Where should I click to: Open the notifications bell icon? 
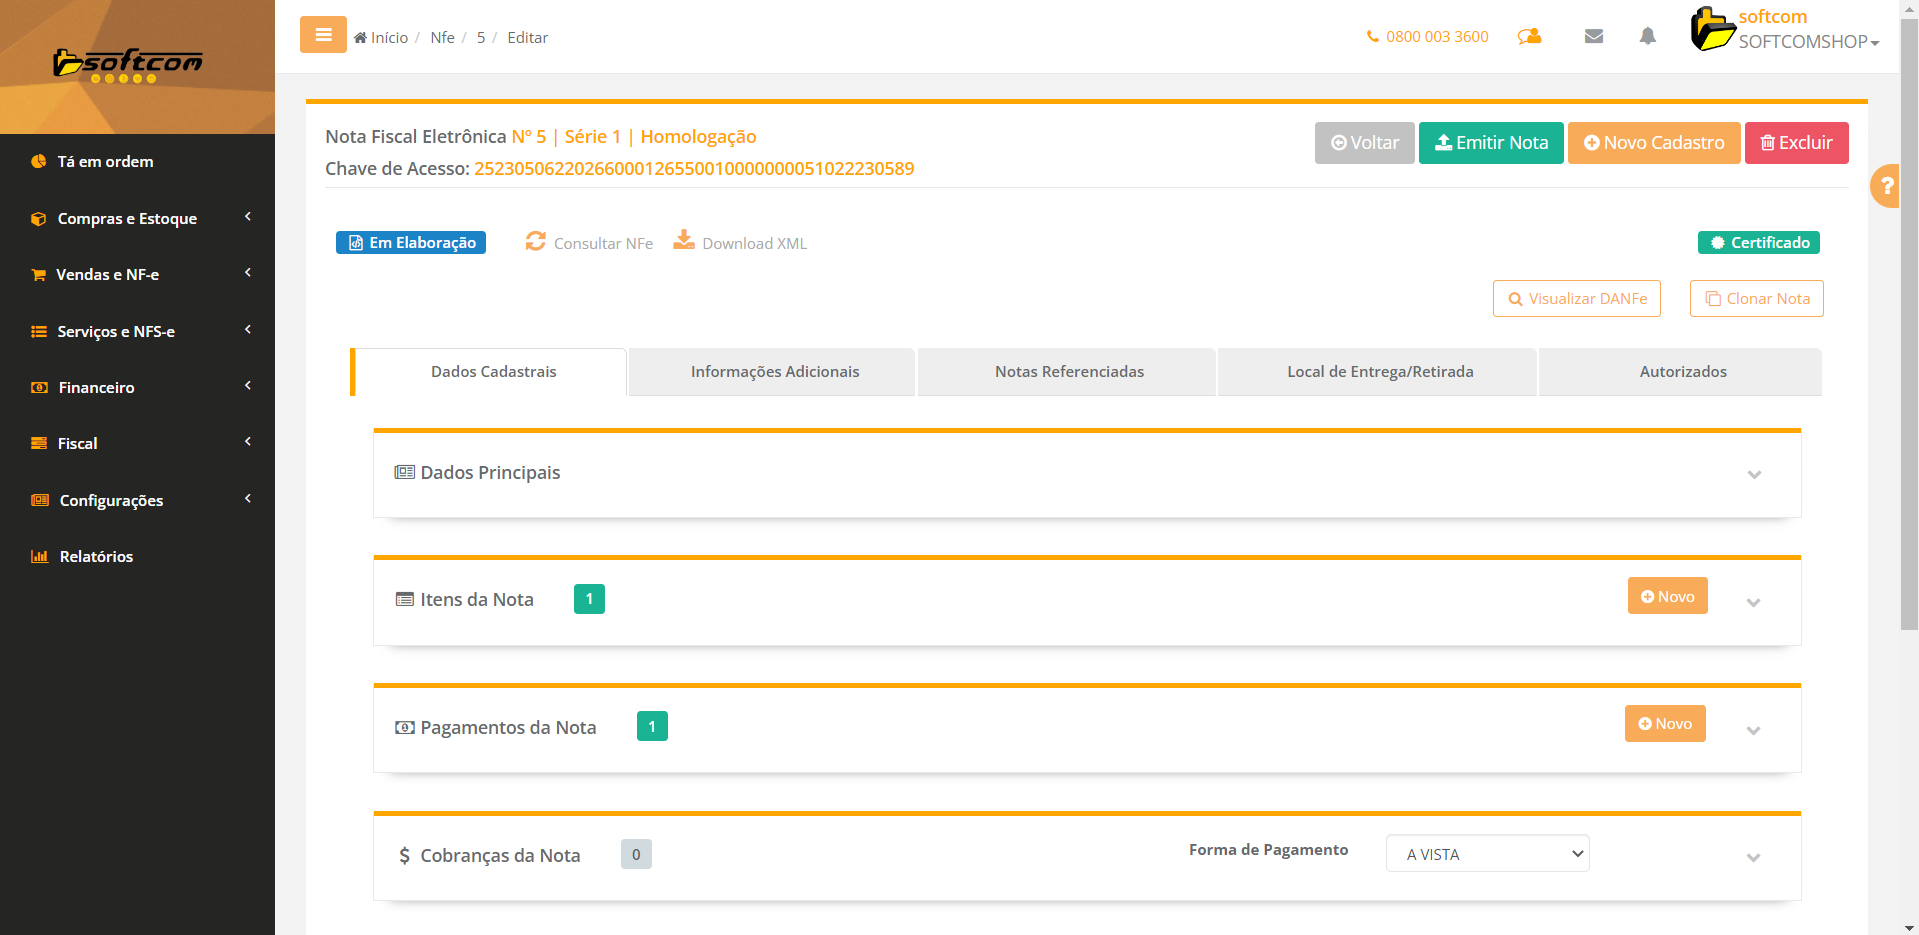pyautogui.click(x=1647, y=37)
